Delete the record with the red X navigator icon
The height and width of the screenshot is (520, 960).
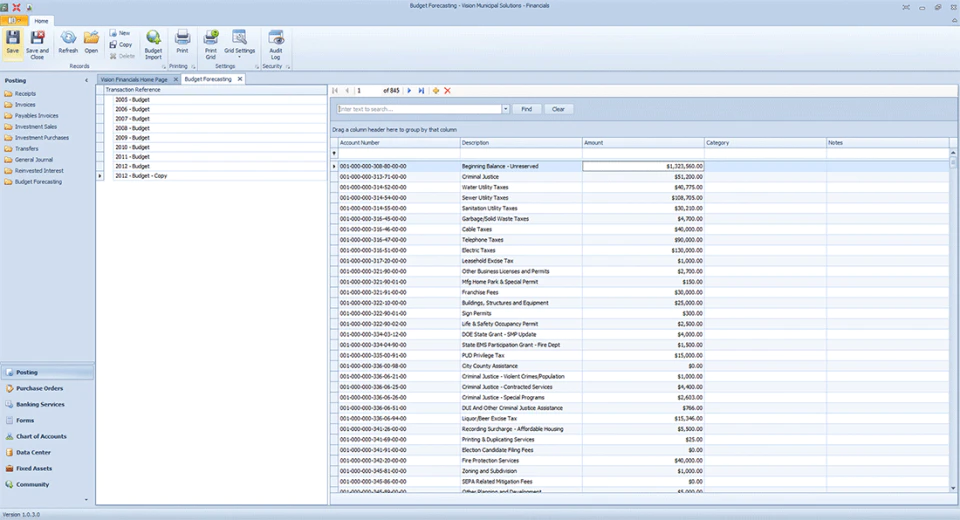pos(448,91)
